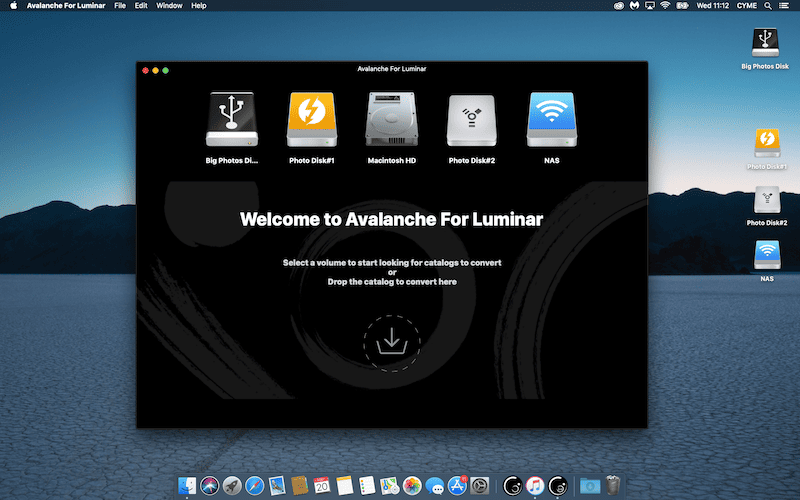Click the catalog drop zone download icon
Screen dimensions: 800x500
pyautogui.click(x=392, y=343)
